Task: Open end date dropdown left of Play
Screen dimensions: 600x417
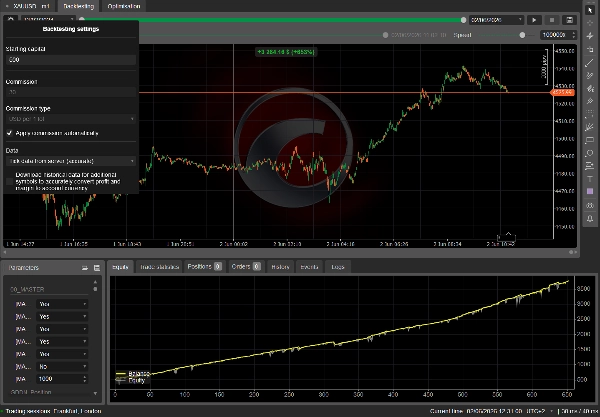Action: click(496, 20)
